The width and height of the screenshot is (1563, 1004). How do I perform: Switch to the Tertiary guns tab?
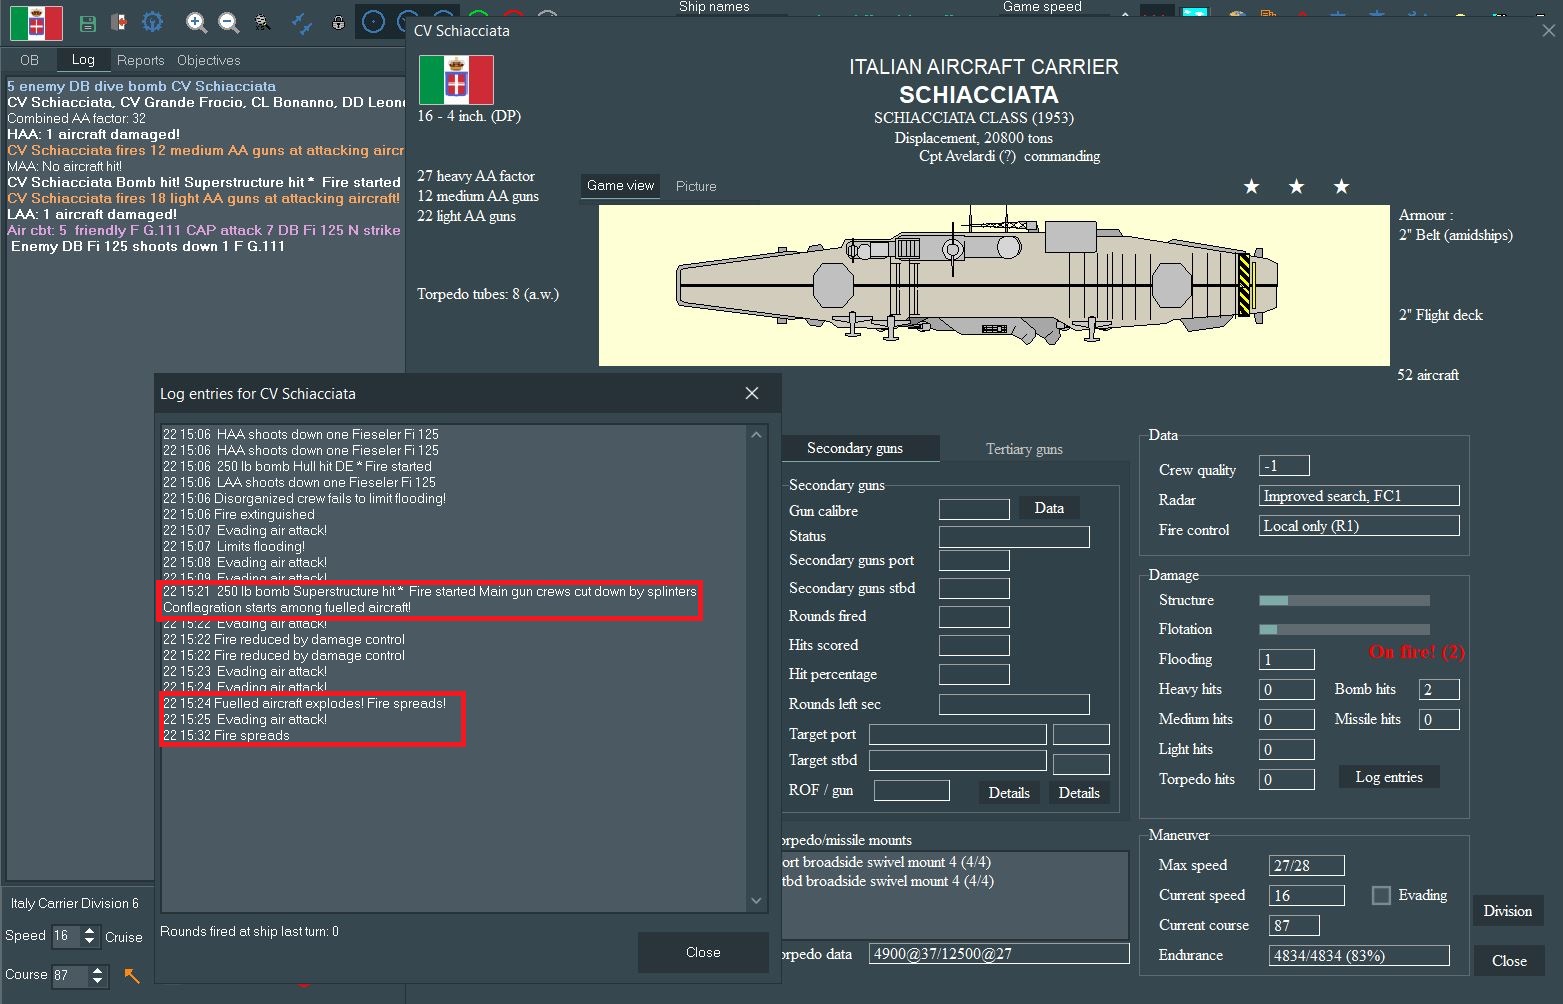(1024, 449)
